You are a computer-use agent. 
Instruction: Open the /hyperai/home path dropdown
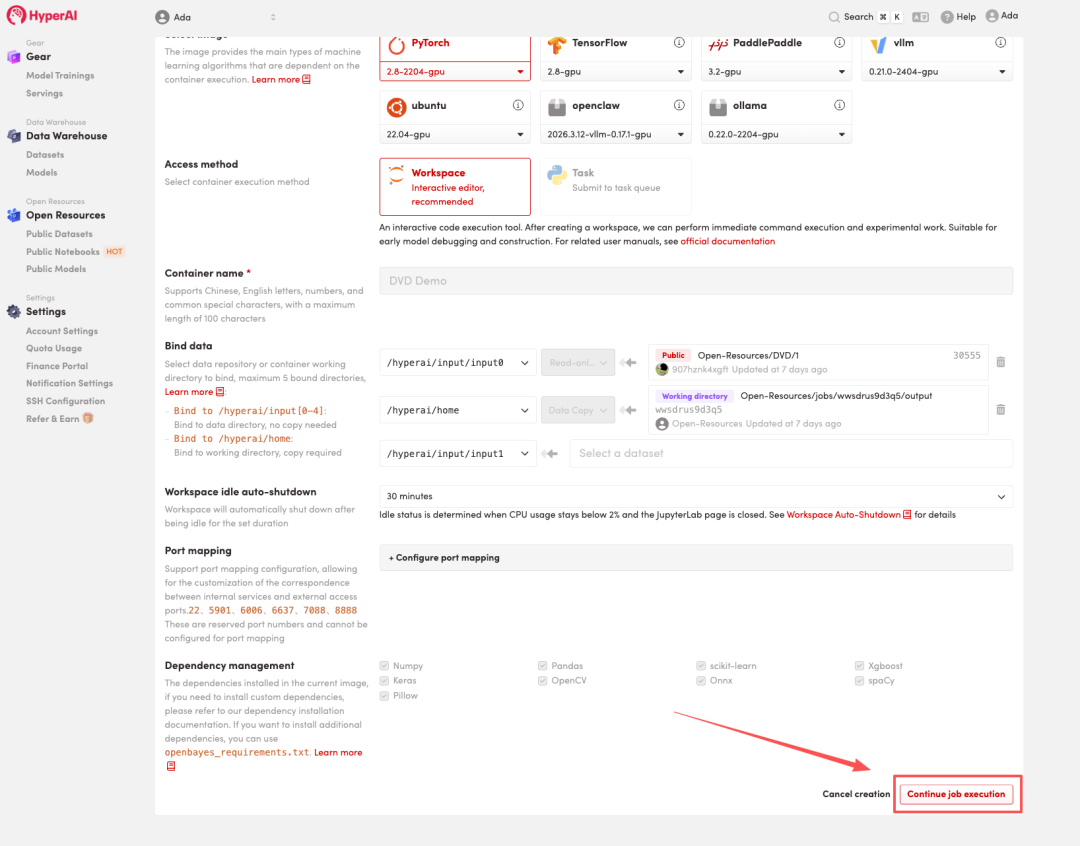point(457,410)
